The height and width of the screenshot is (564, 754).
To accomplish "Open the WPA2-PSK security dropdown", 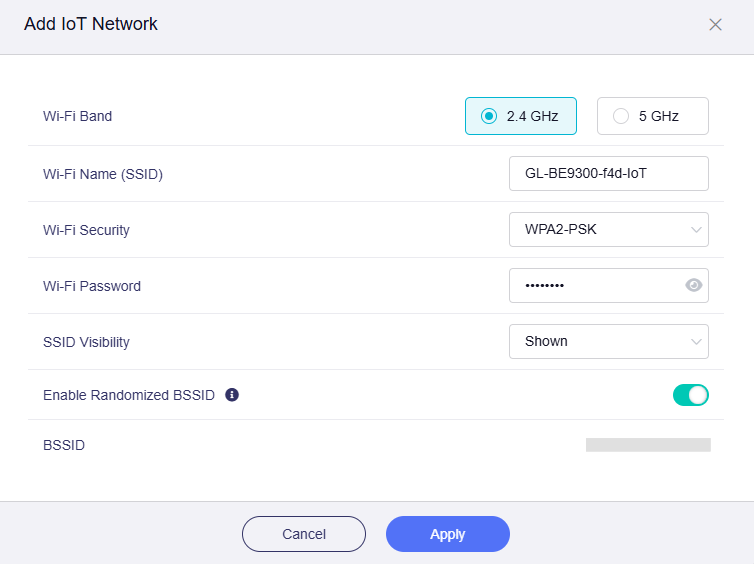I will (609, 229).
